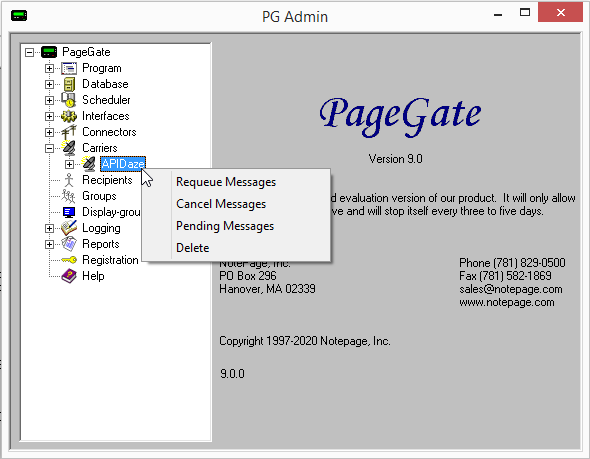Close the PG Admin window
The height and width of the screenshot is (459, 590).
pos(561,12)
